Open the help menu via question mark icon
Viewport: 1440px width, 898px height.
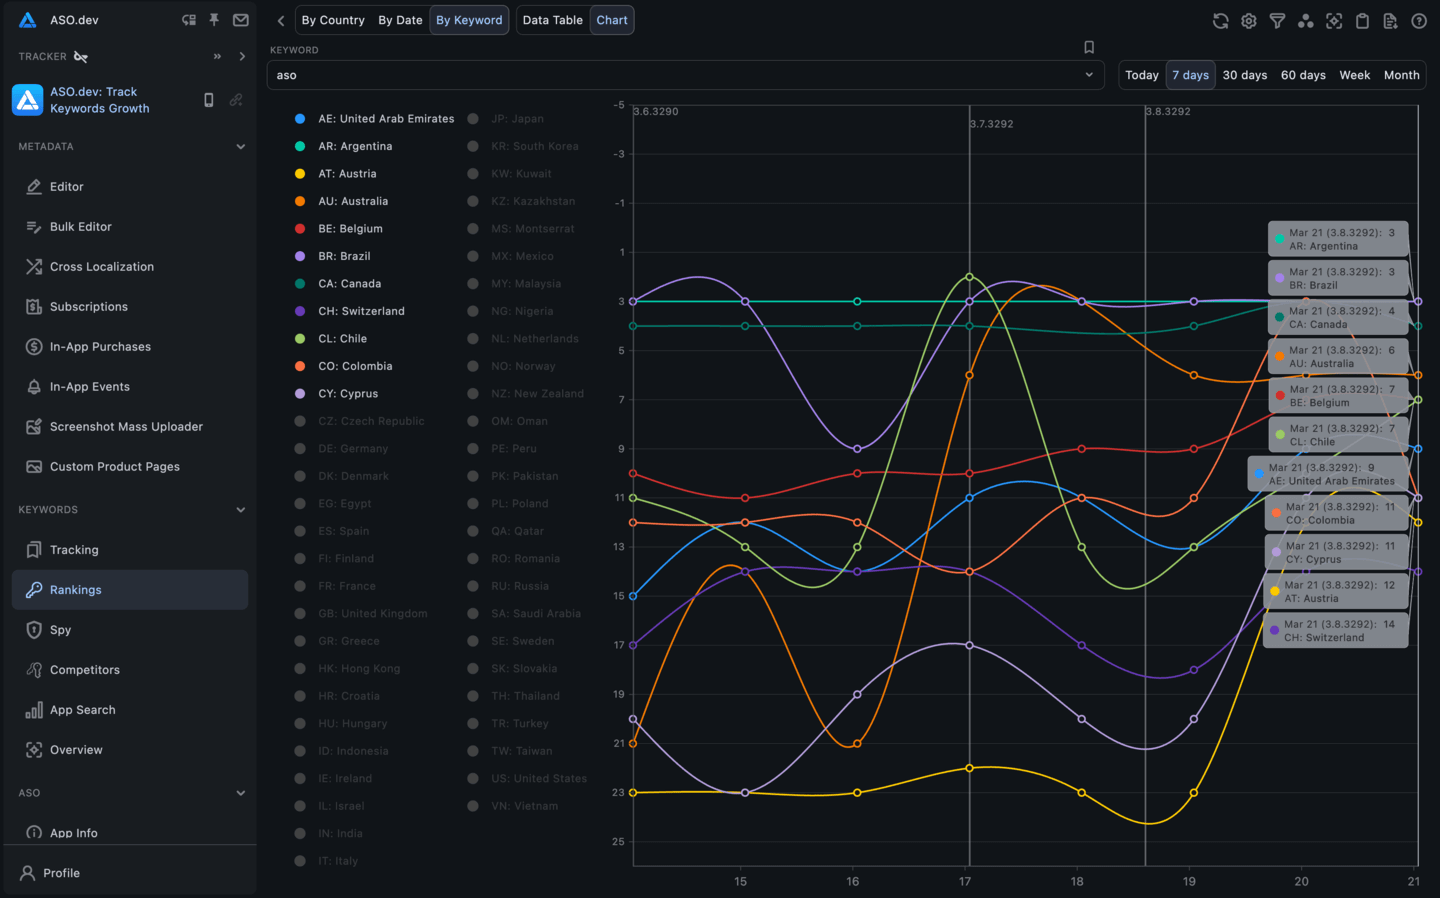click(x=1418, y=20)
